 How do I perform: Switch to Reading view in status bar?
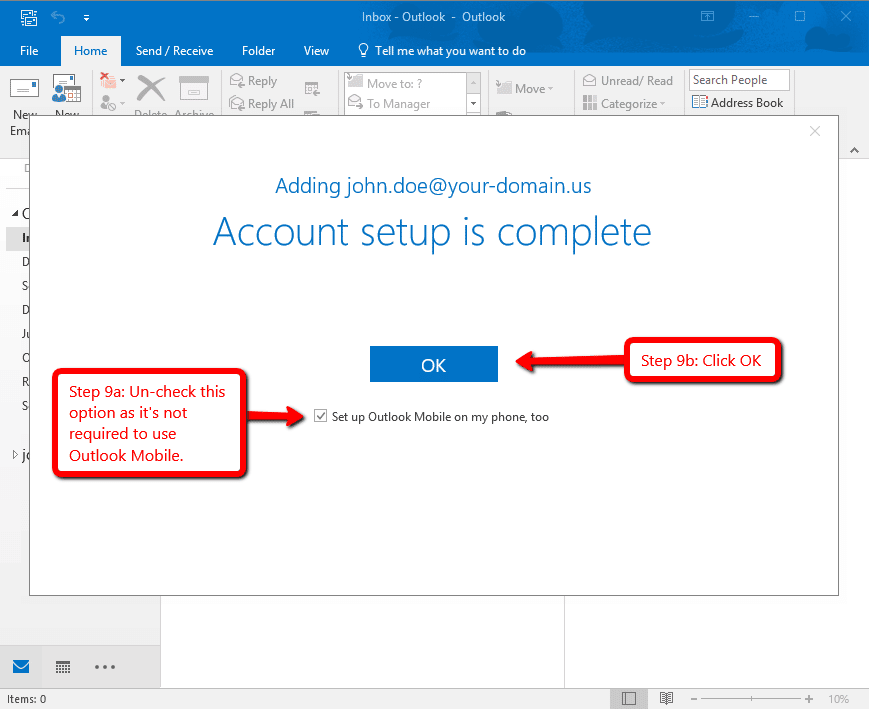tap(666, 698)
